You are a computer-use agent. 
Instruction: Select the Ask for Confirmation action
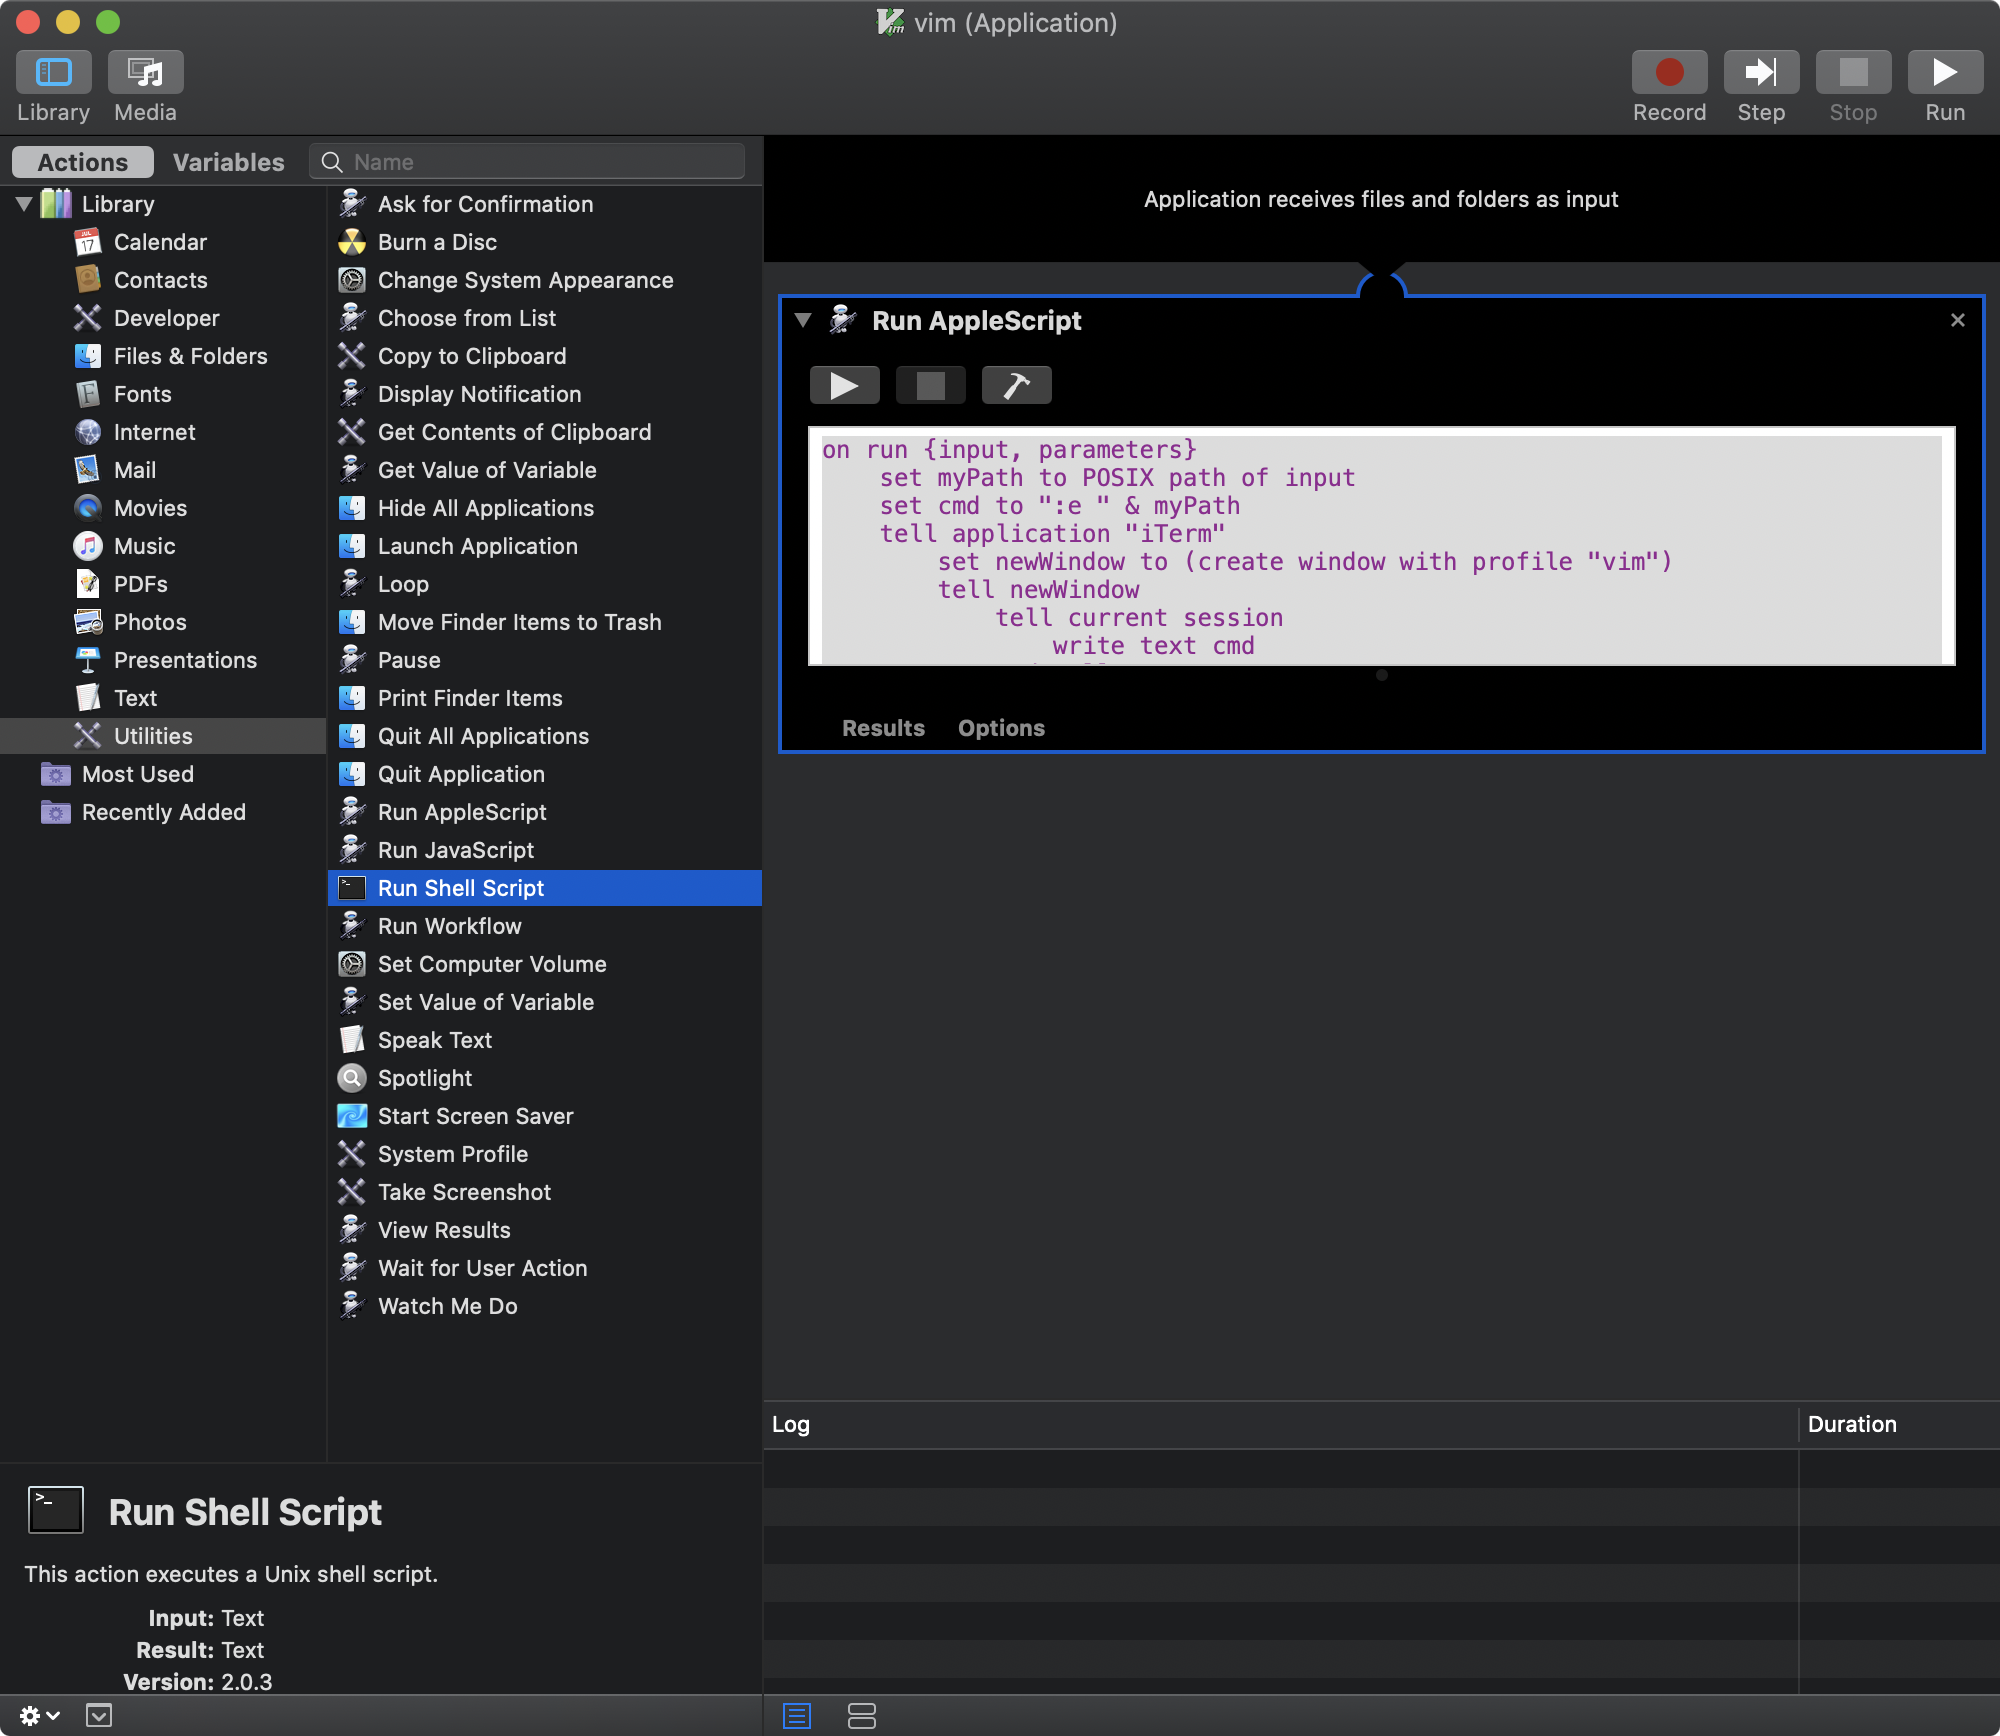coord(545,204)
